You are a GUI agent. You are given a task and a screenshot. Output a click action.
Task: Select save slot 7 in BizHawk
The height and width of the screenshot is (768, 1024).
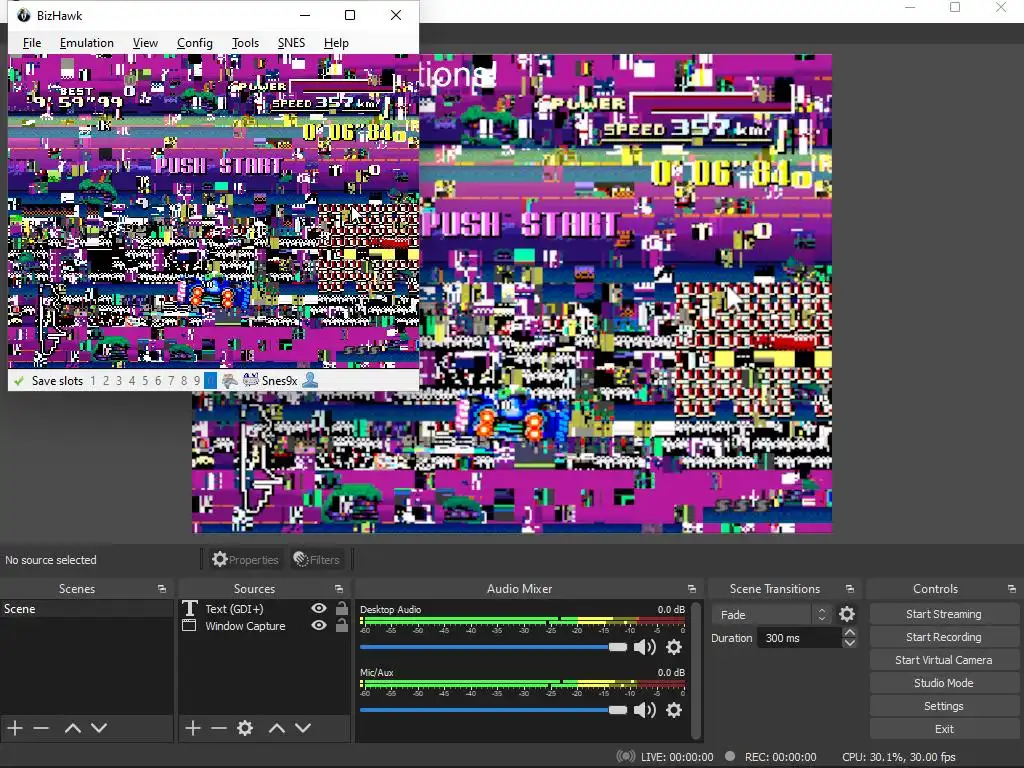pyautogui.click(x=171, y=381)
